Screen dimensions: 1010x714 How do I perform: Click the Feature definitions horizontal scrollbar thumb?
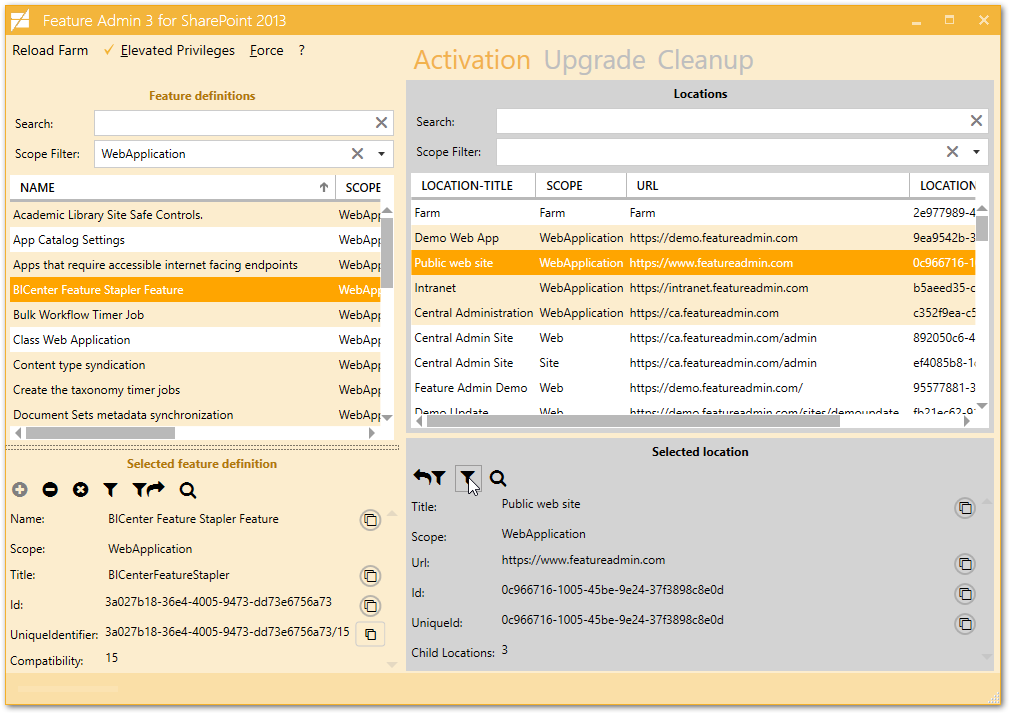tap(100, 433)
